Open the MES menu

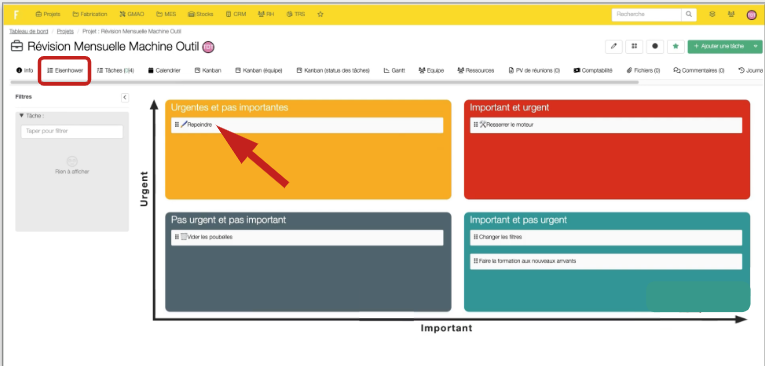166,15
